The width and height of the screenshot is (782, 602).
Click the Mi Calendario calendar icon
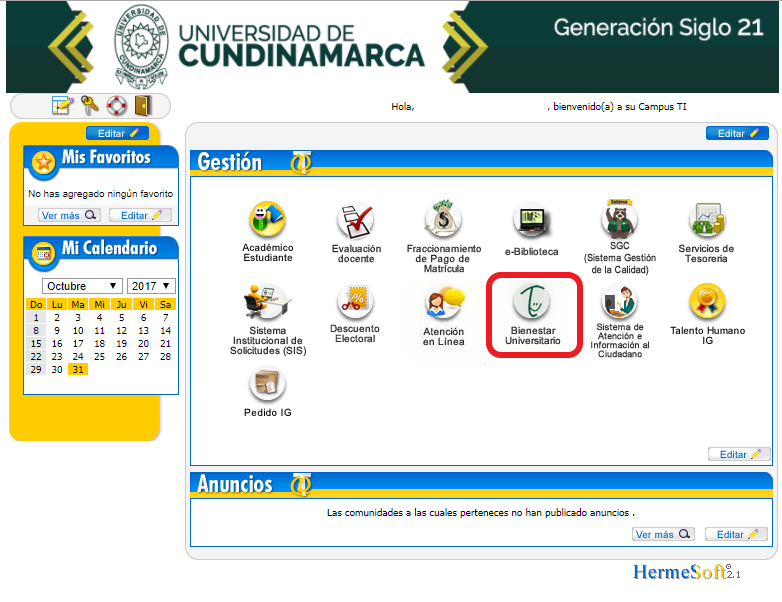click(43, 253)
